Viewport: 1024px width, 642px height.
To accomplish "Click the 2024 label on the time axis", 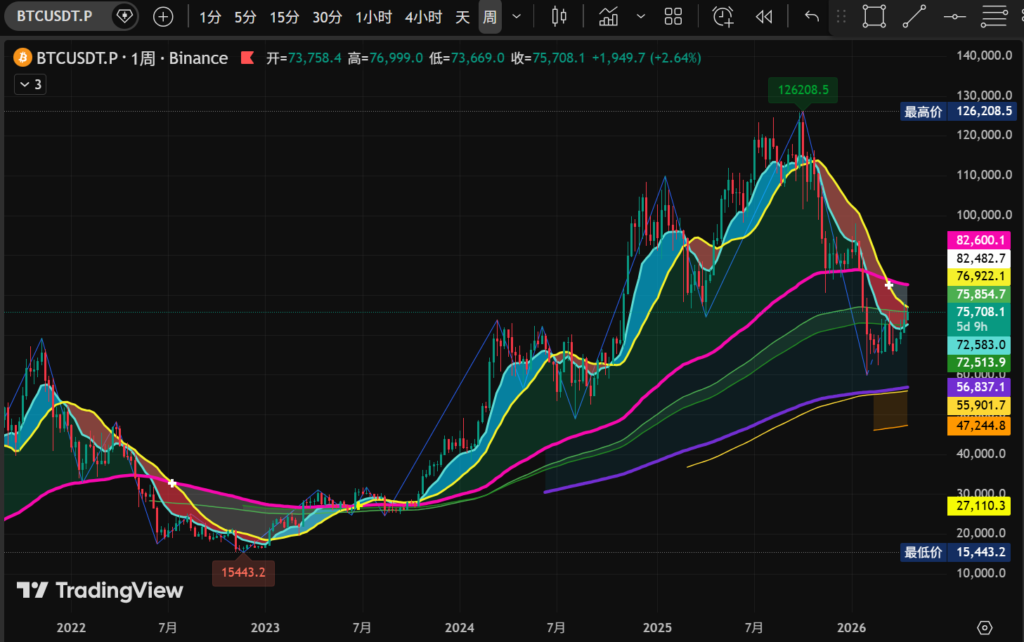I will point(459,628).
